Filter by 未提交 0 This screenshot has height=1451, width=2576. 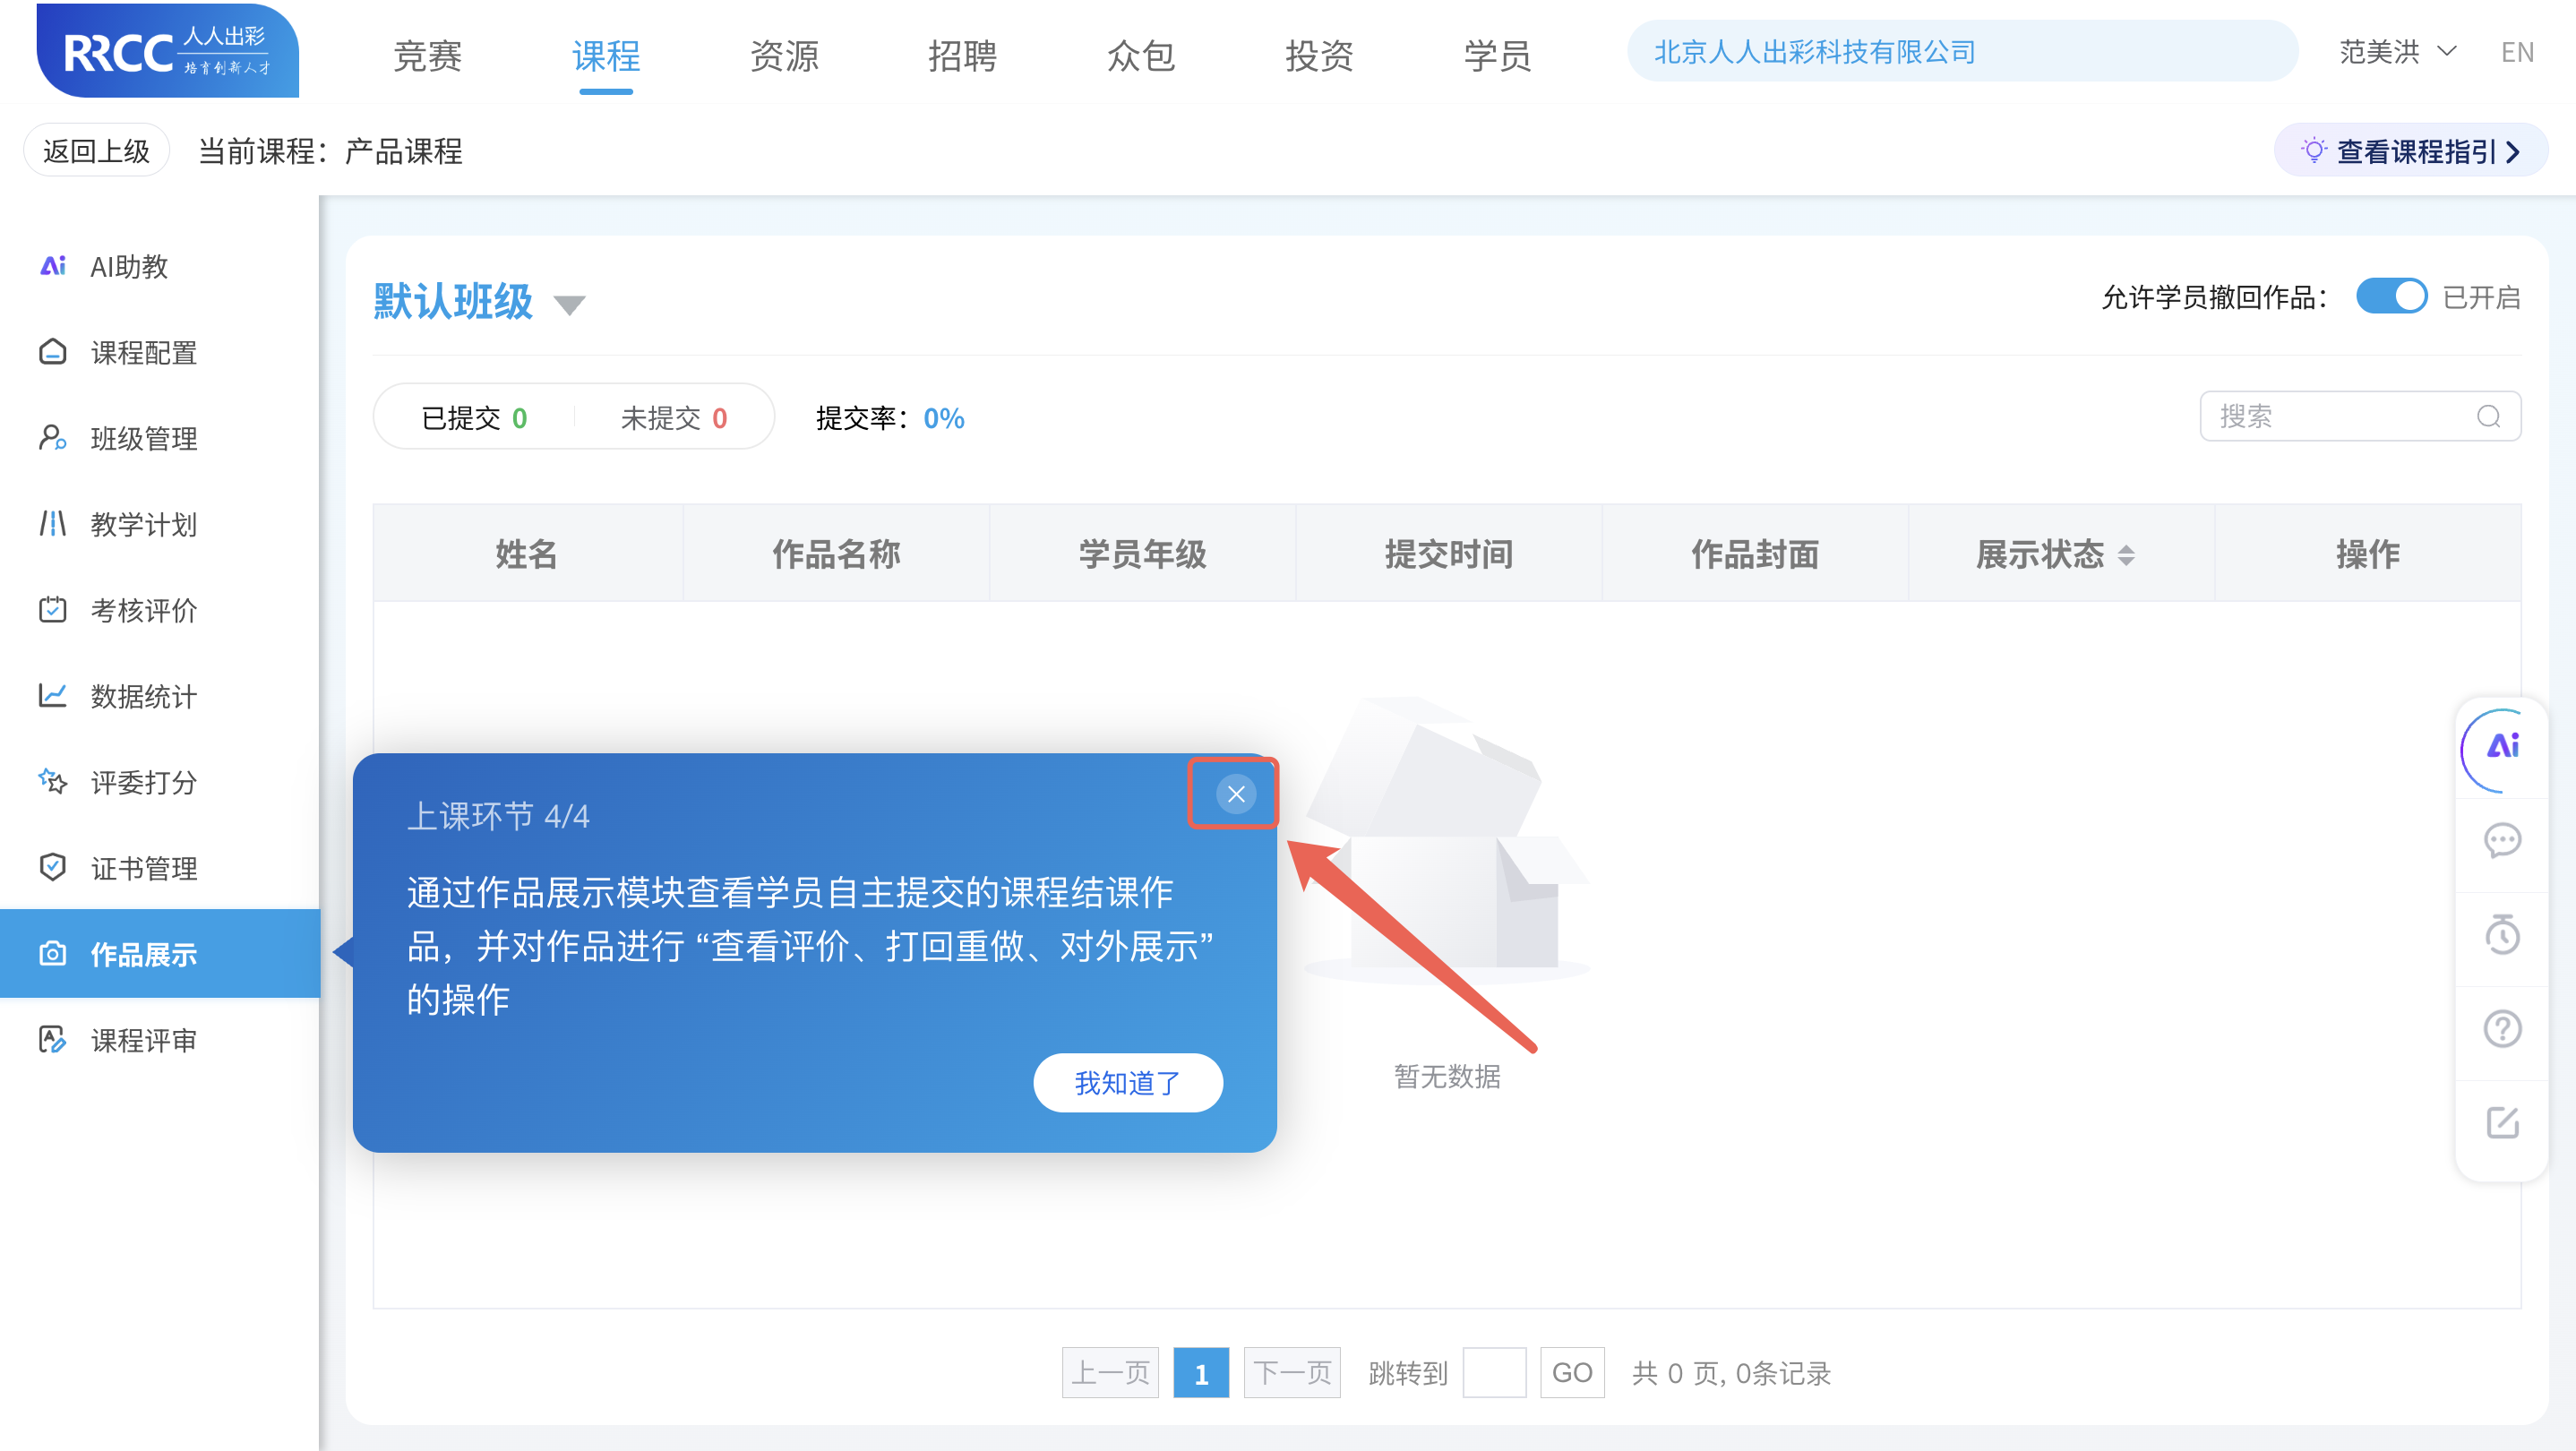coord(673,418)
